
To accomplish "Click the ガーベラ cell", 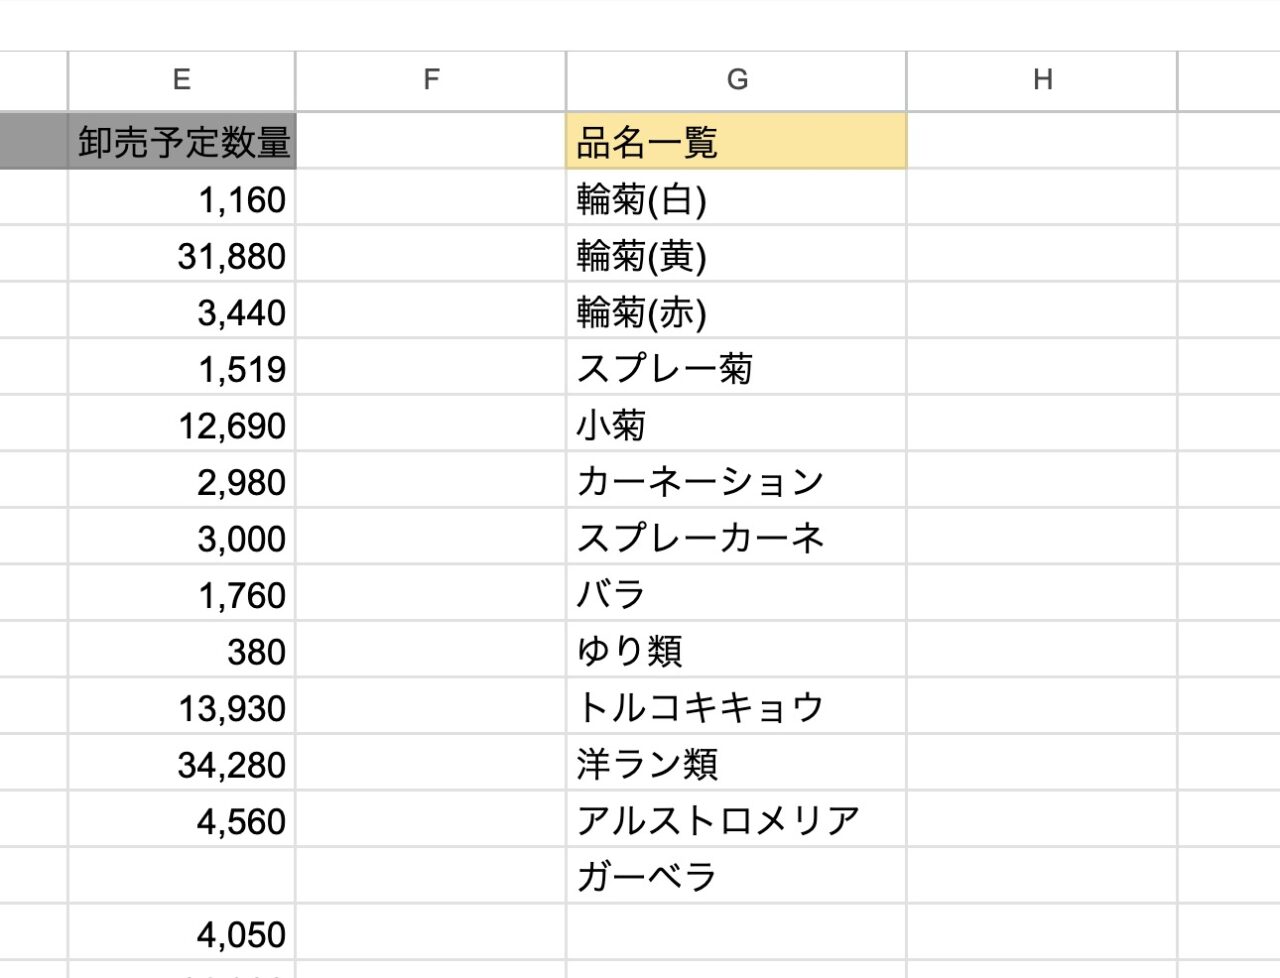I will click(x=737, y=876).
